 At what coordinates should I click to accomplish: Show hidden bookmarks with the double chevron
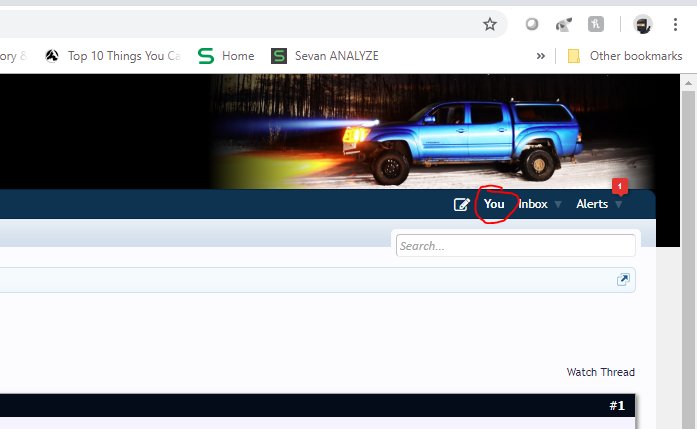pos(541,56)
